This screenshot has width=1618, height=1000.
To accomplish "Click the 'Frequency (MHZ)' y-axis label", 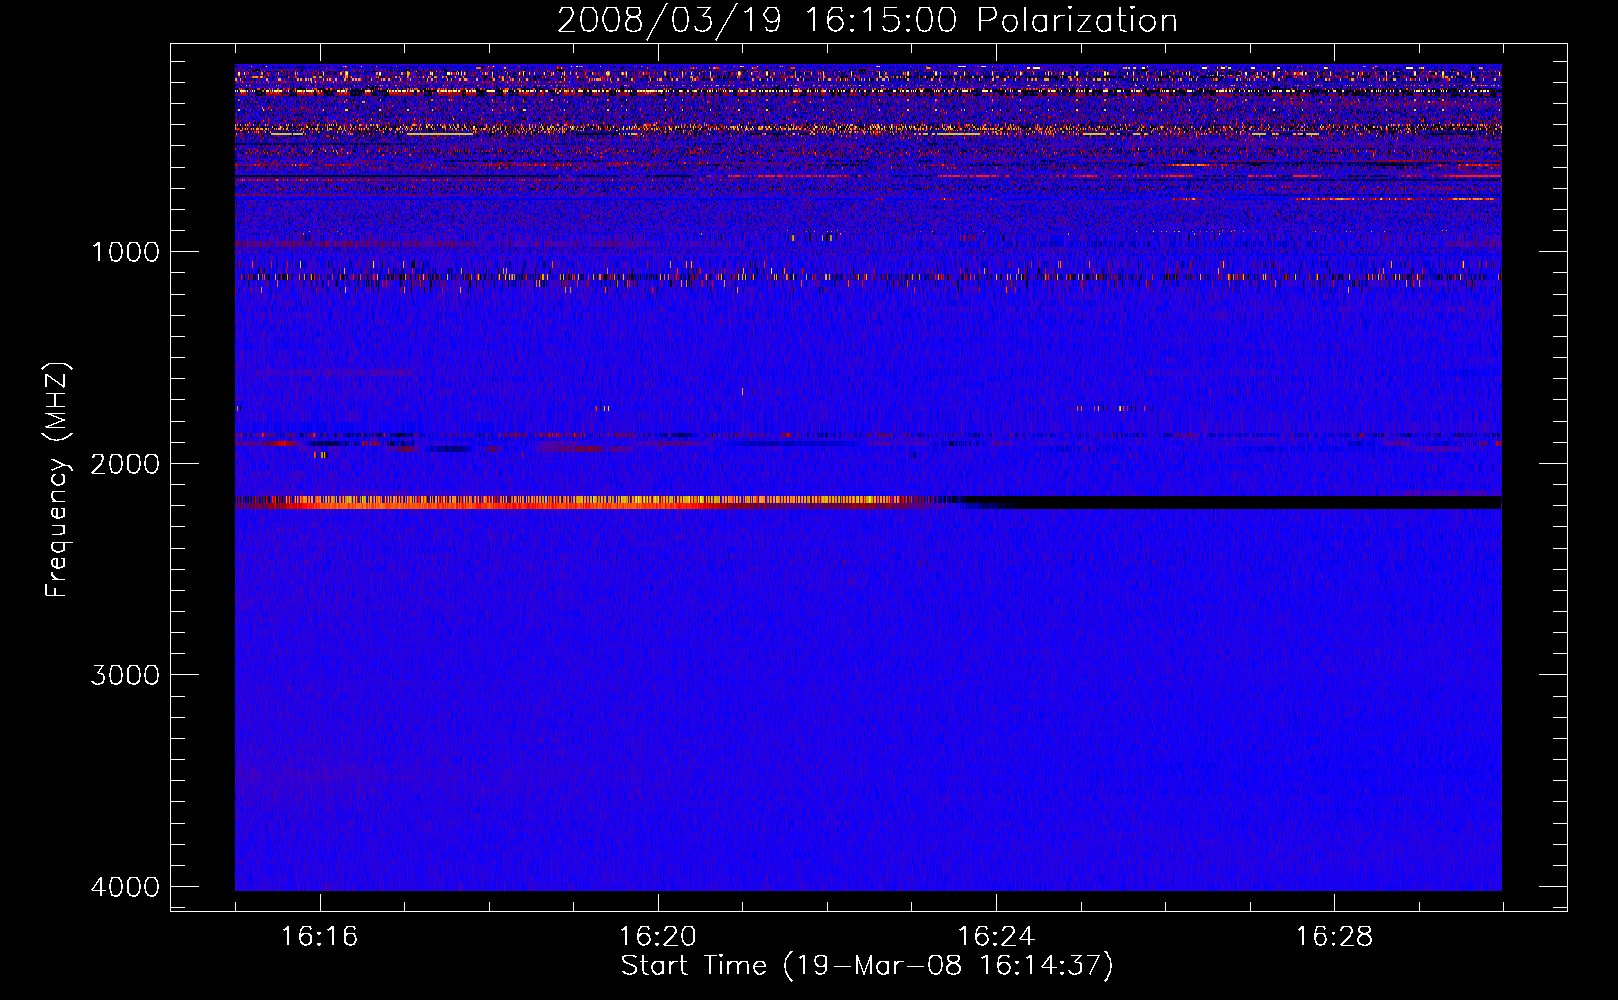I will [x=57, y=480].
